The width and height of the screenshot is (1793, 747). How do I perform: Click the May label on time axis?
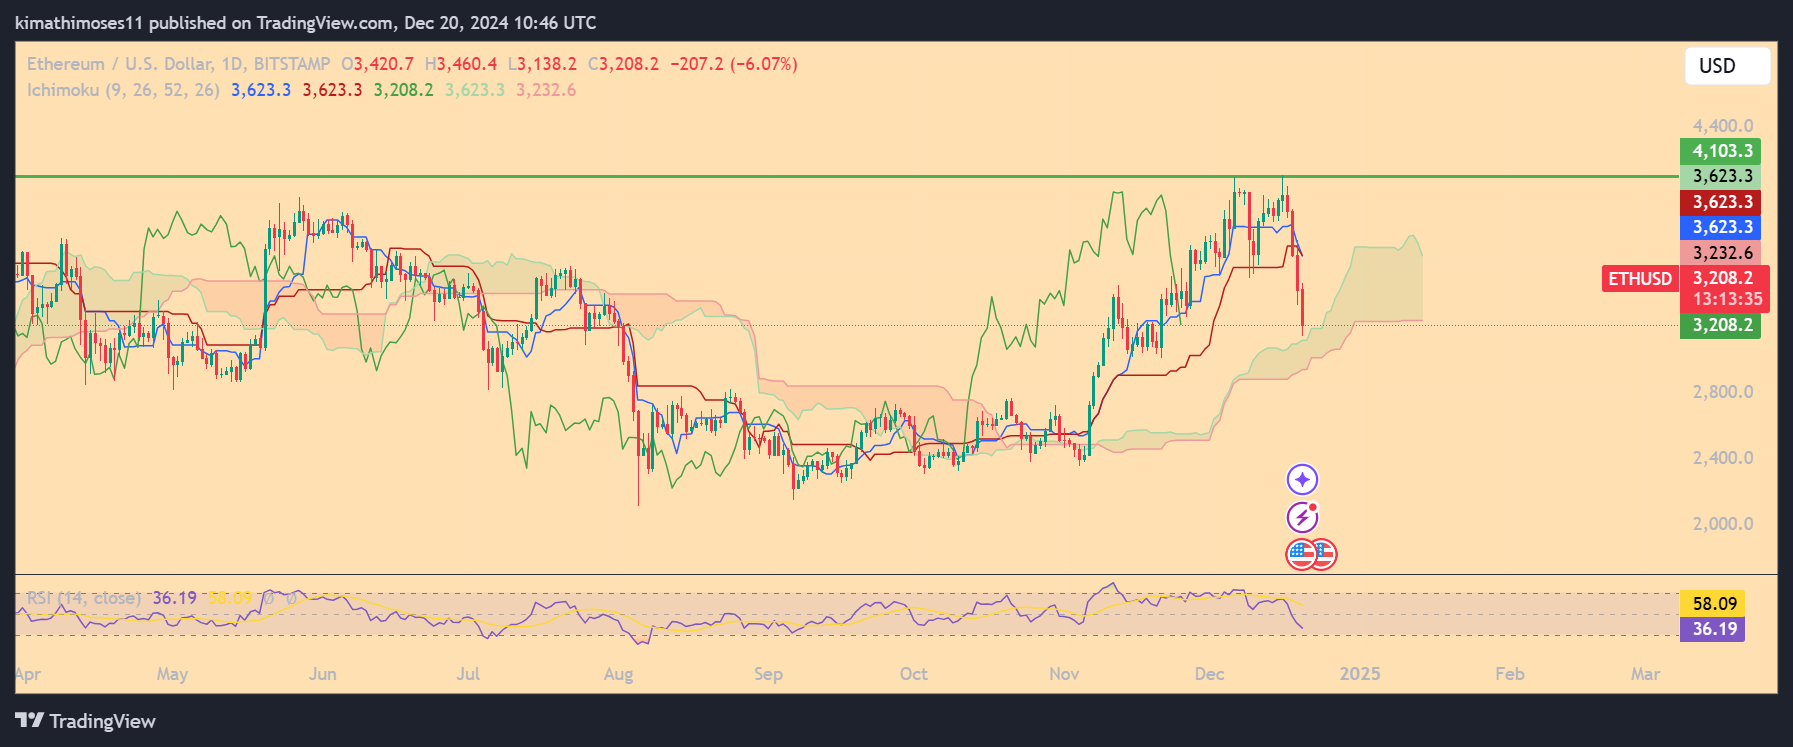coord(172,674)
